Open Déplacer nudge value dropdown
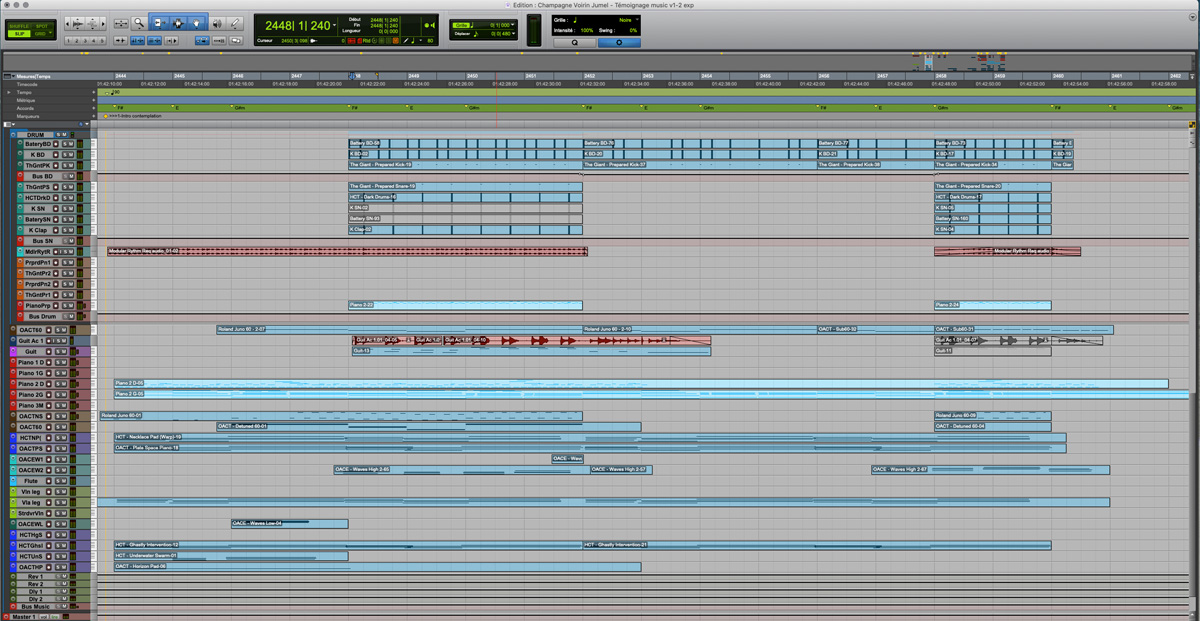1200x621 pixels. coord(513,34)
